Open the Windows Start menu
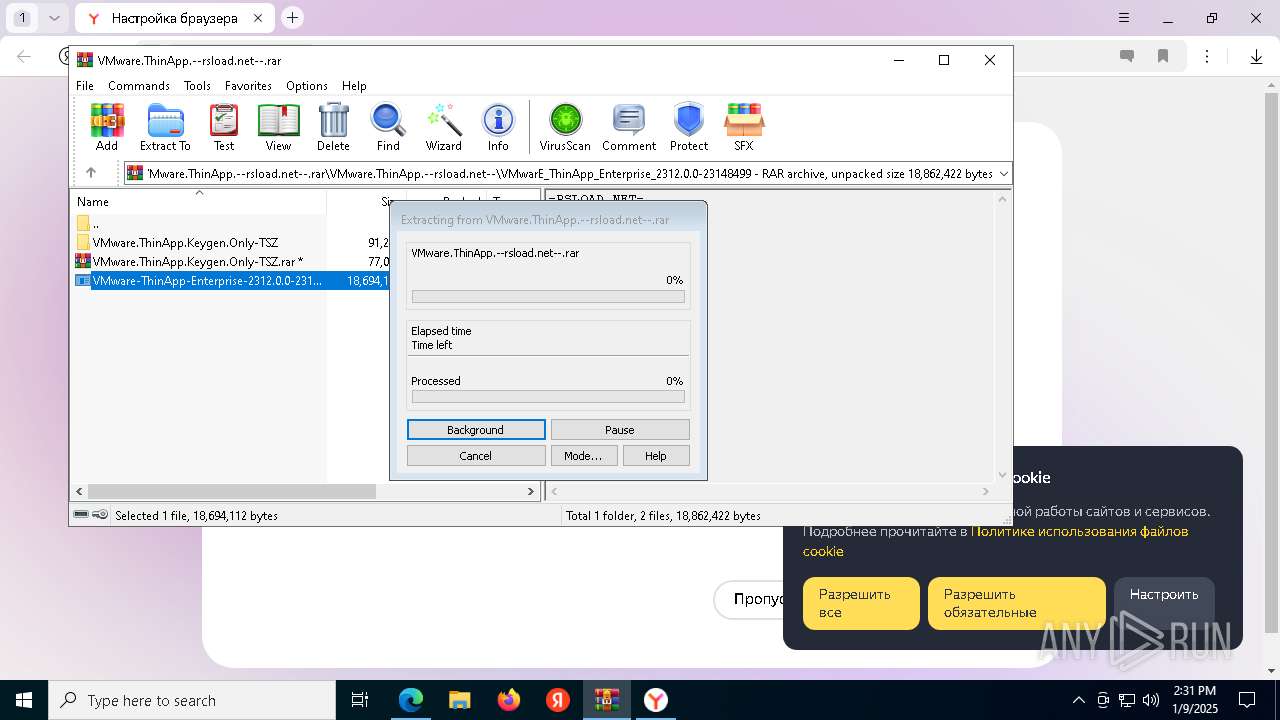 [23, 700]
